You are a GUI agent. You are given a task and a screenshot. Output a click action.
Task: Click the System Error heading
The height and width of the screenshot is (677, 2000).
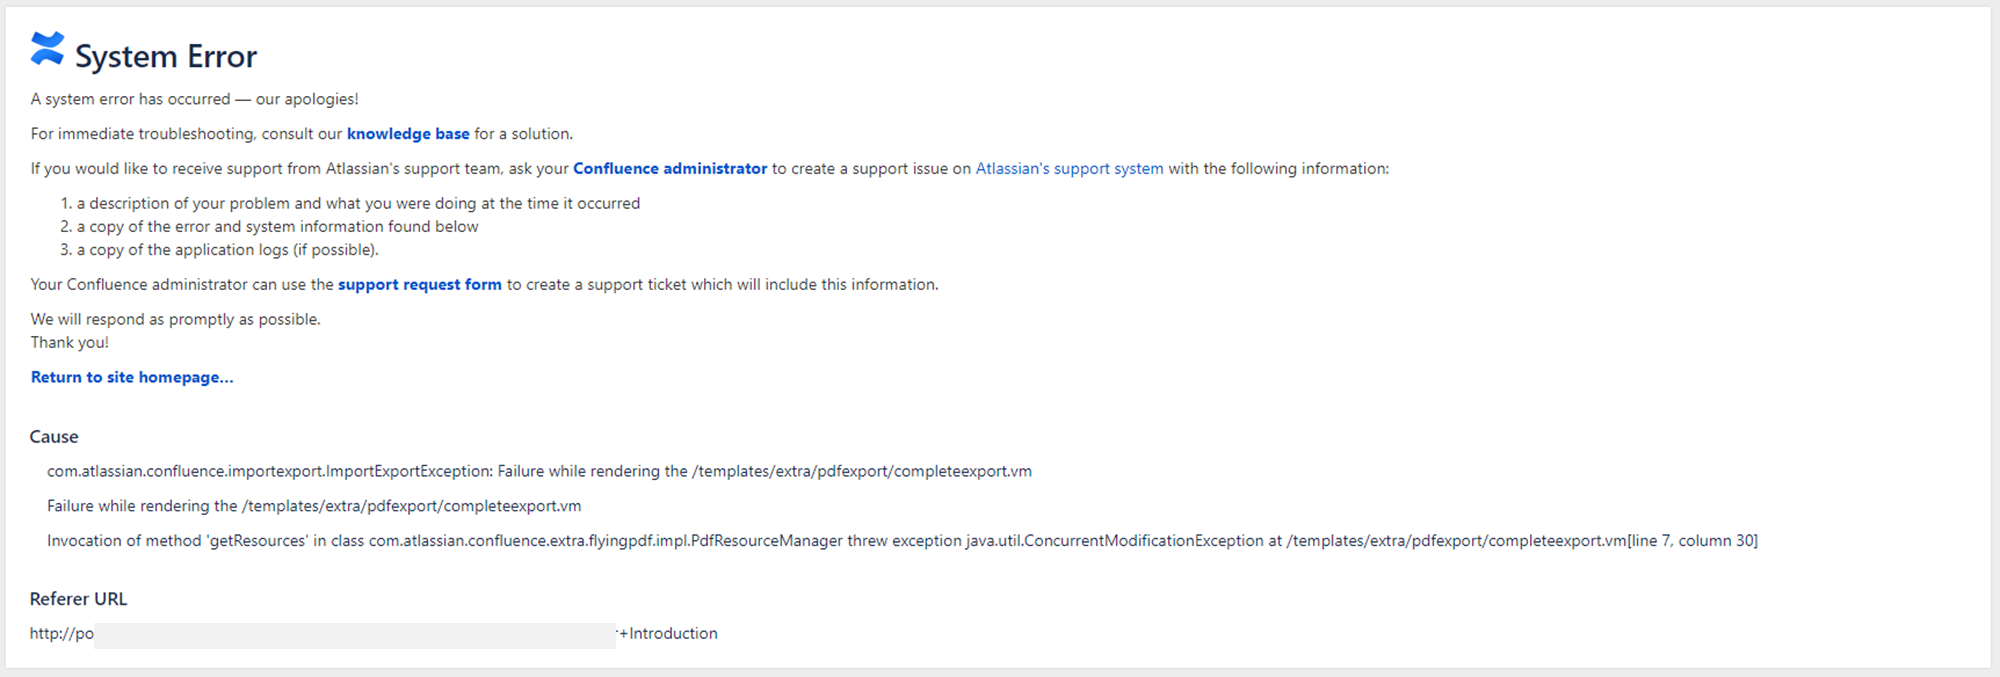(166, 56)
